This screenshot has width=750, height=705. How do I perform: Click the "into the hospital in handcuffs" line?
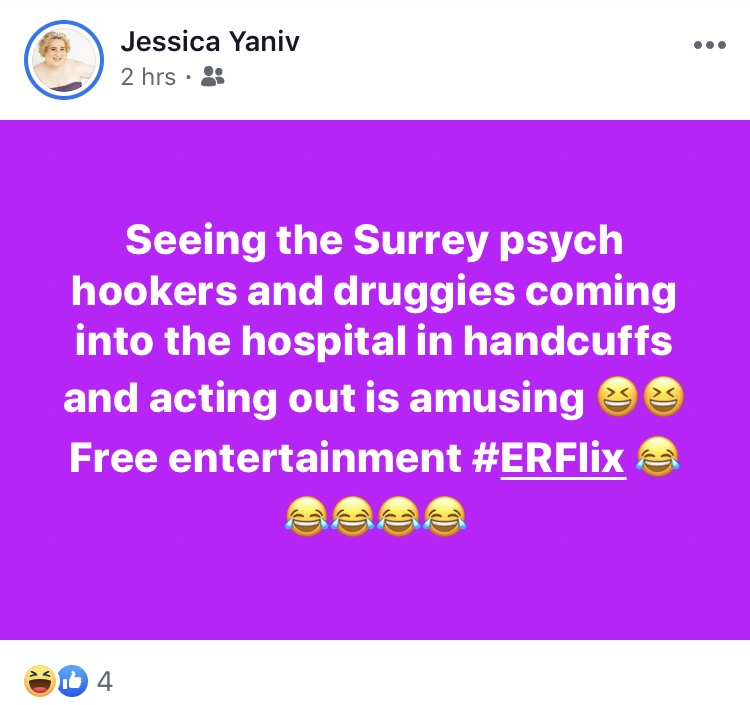pos(374,341)
